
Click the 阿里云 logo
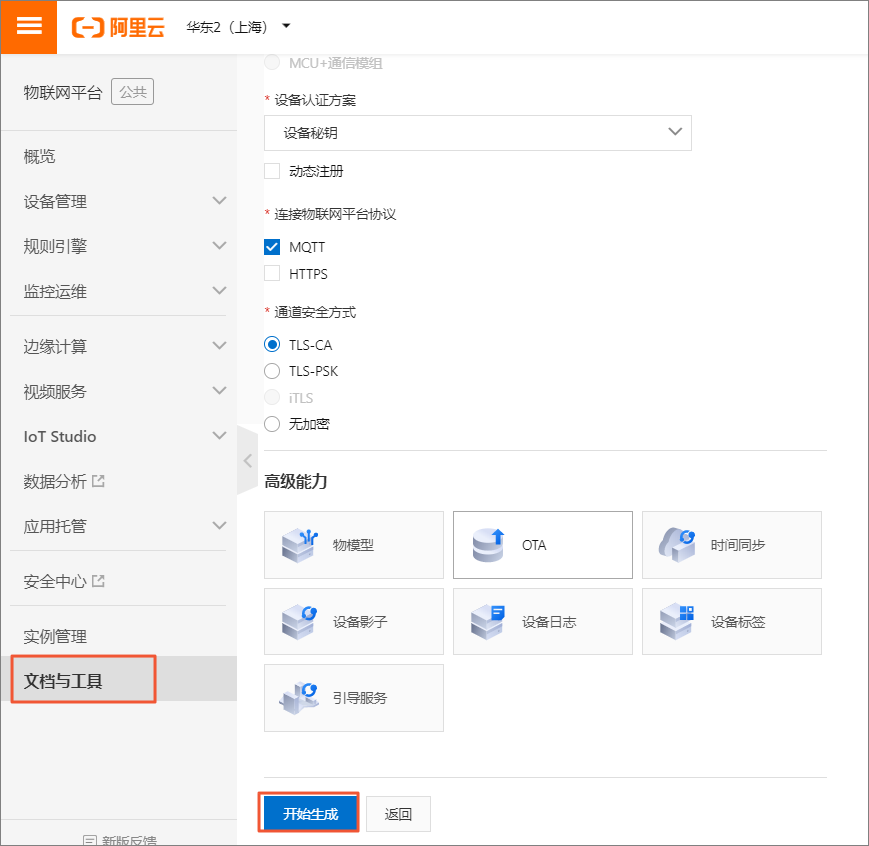pyautogui.click(x=117, y=28)
